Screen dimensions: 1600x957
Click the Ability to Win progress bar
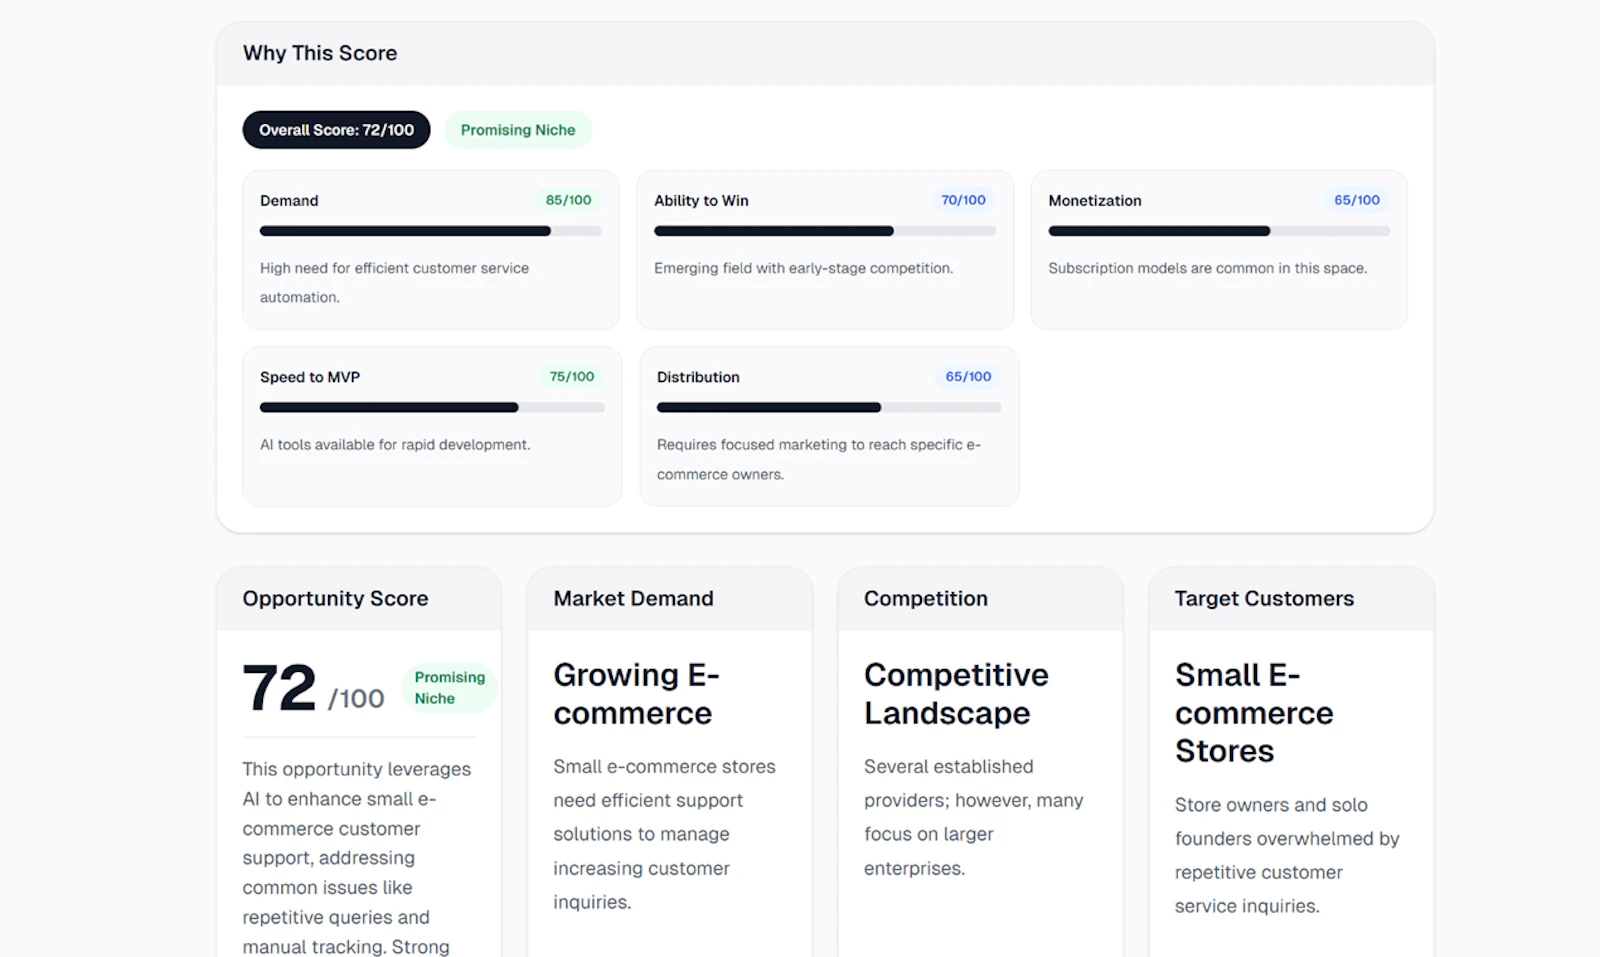(825, 231)
